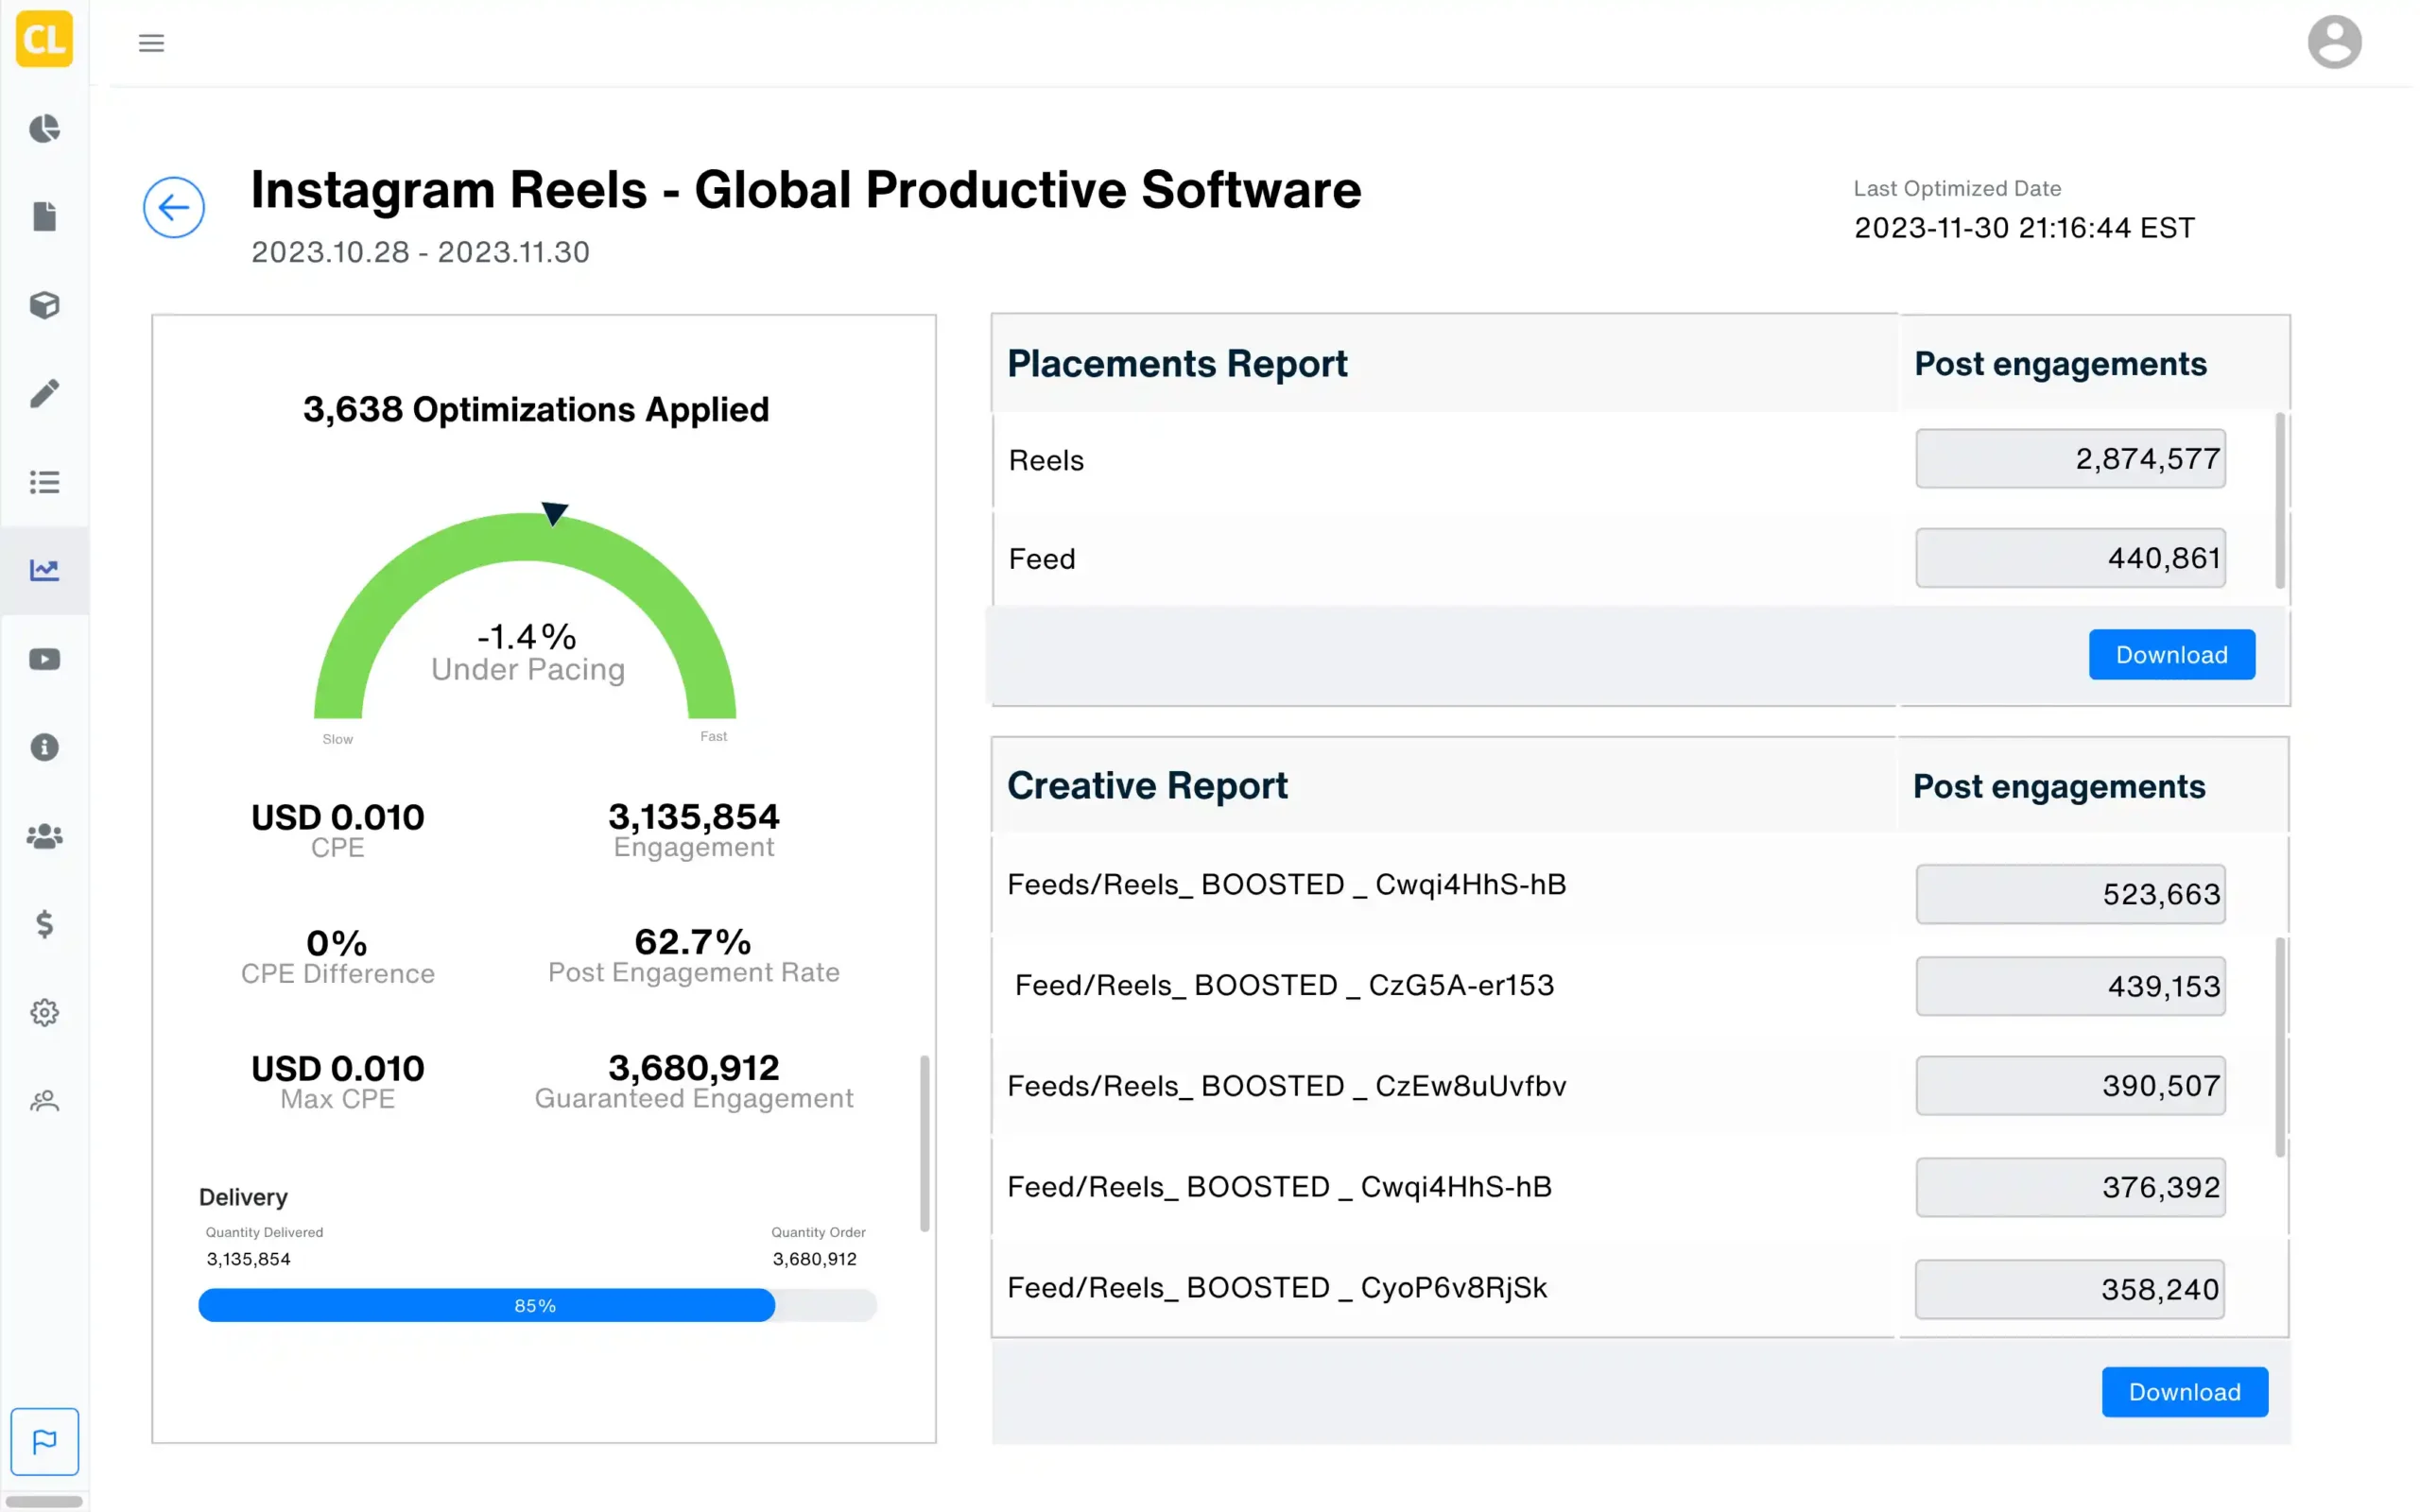This screenshot has height=1512, width=2420.
Task: Click the back arrow next to the report title
Action: tap(174, 207)
